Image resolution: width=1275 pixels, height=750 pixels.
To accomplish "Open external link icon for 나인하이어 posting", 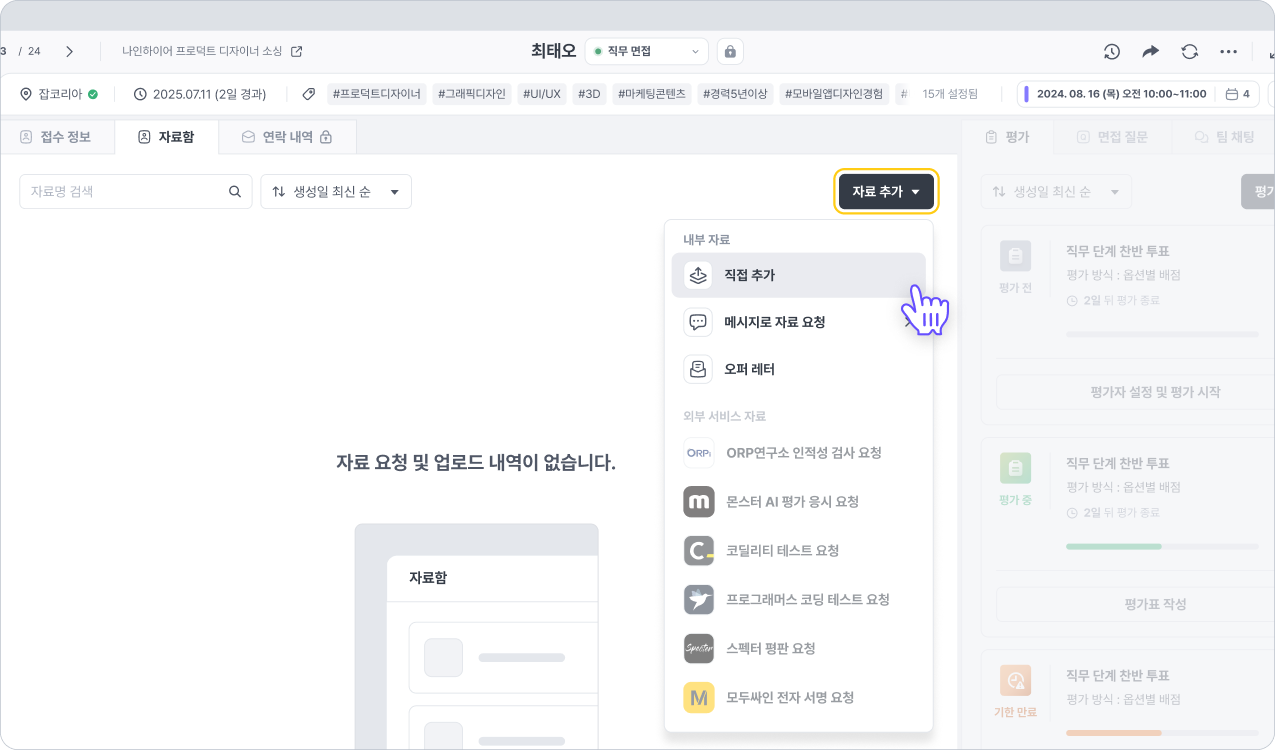I will pos(296,51).
